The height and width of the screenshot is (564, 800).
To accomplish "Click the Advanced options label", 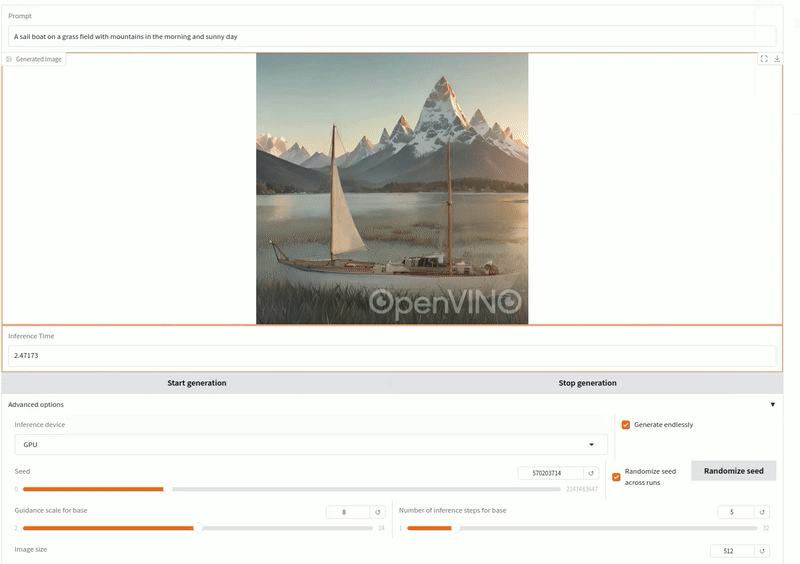I will click(36, 404).
